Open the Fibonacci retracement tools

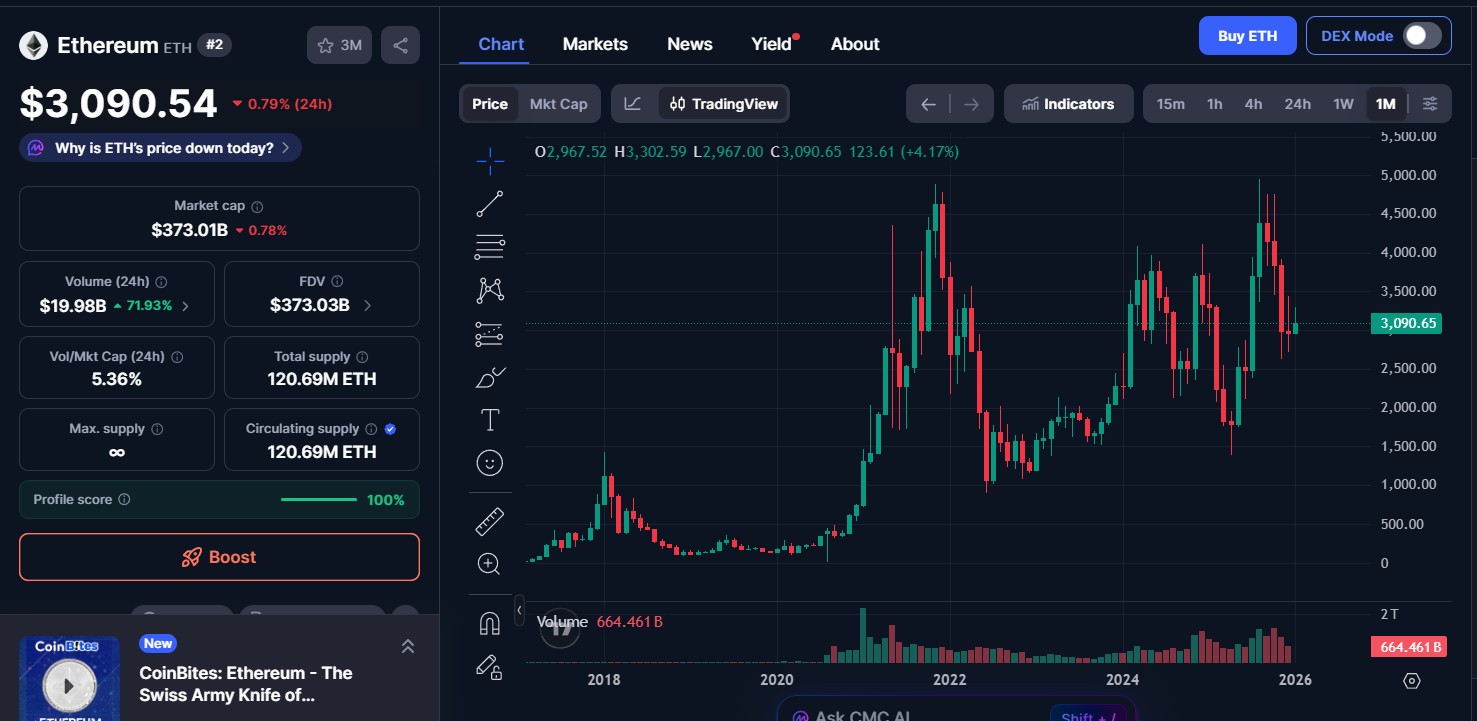(x=489, y=246)
